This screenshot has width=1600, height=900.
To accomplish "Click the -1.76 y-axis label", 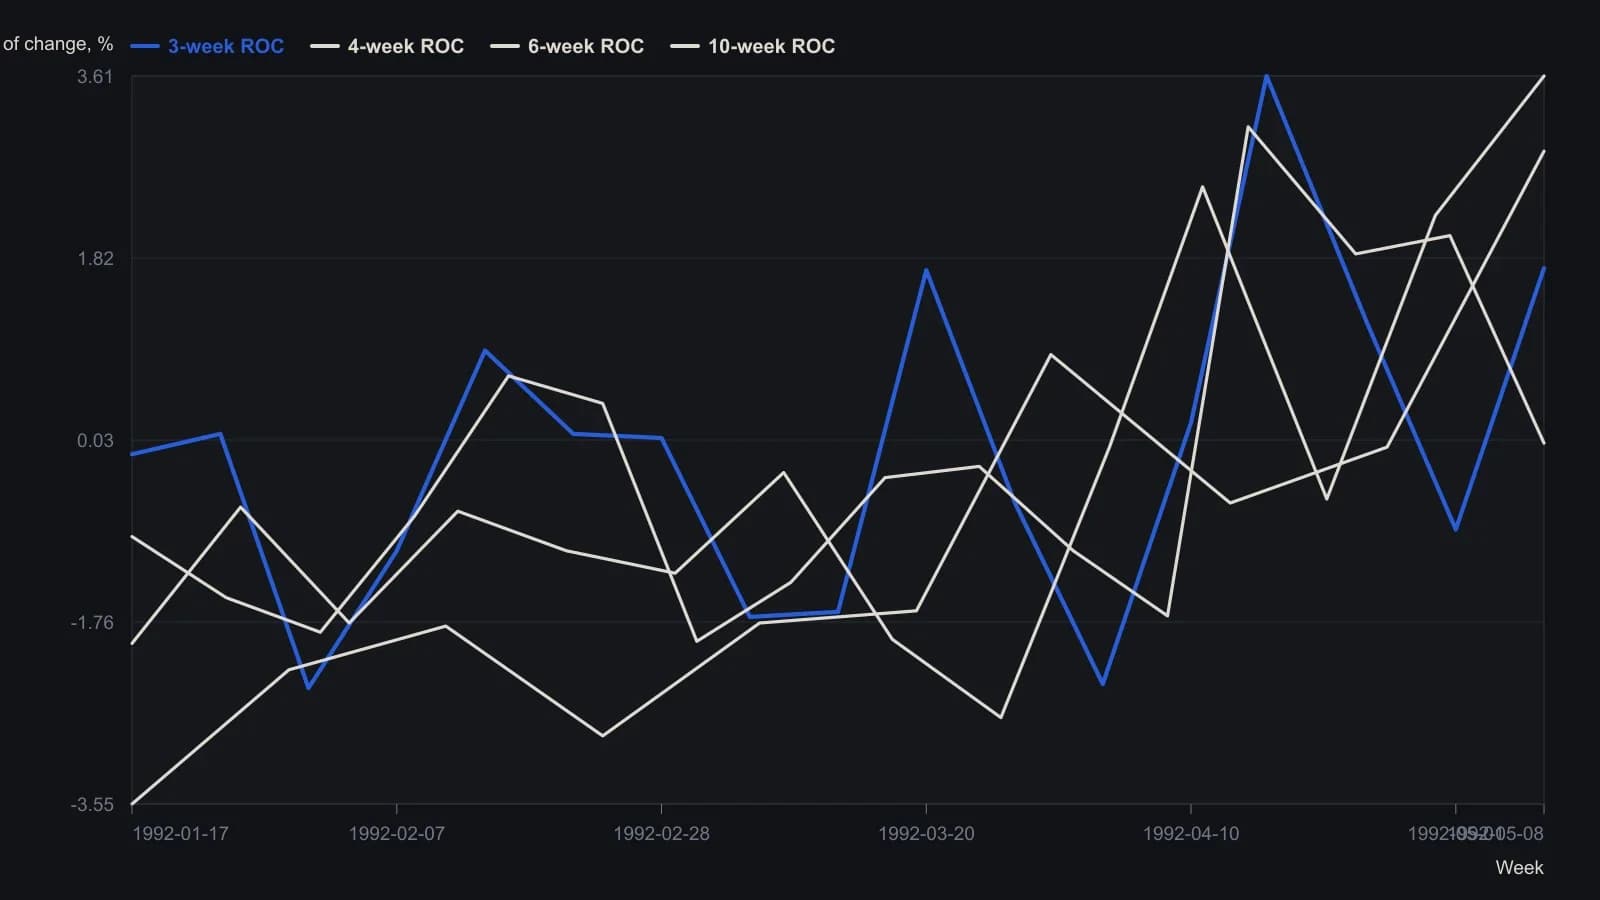I will coord(92,623).
